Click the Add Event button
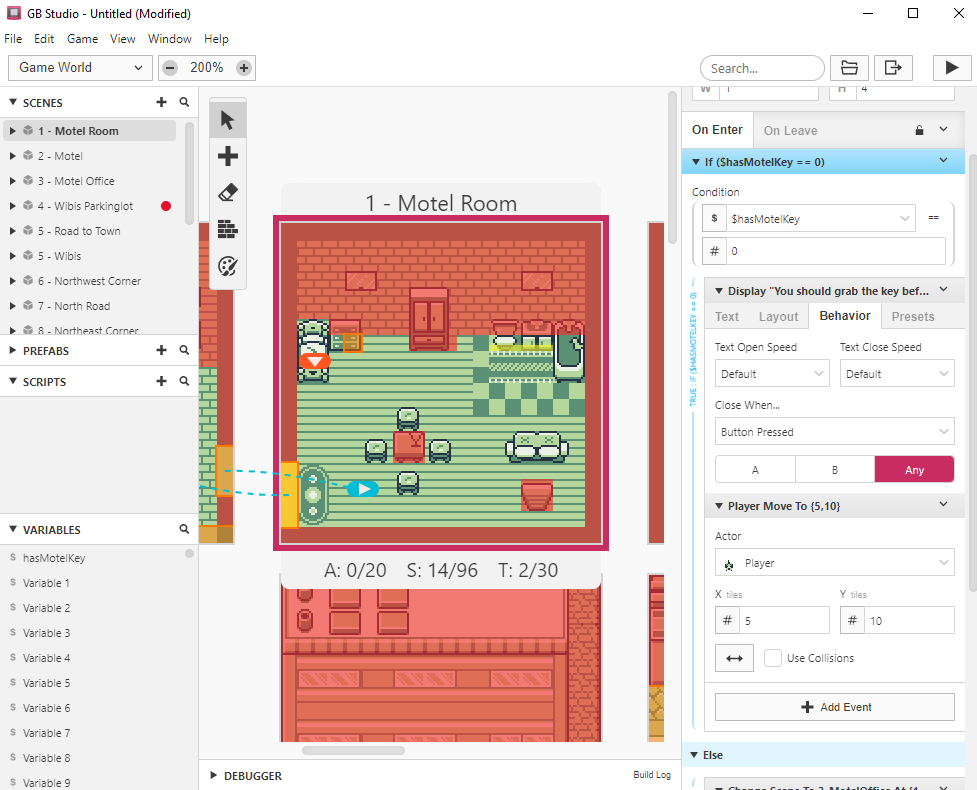The image size is (977, 790). (x=835, y=707)
